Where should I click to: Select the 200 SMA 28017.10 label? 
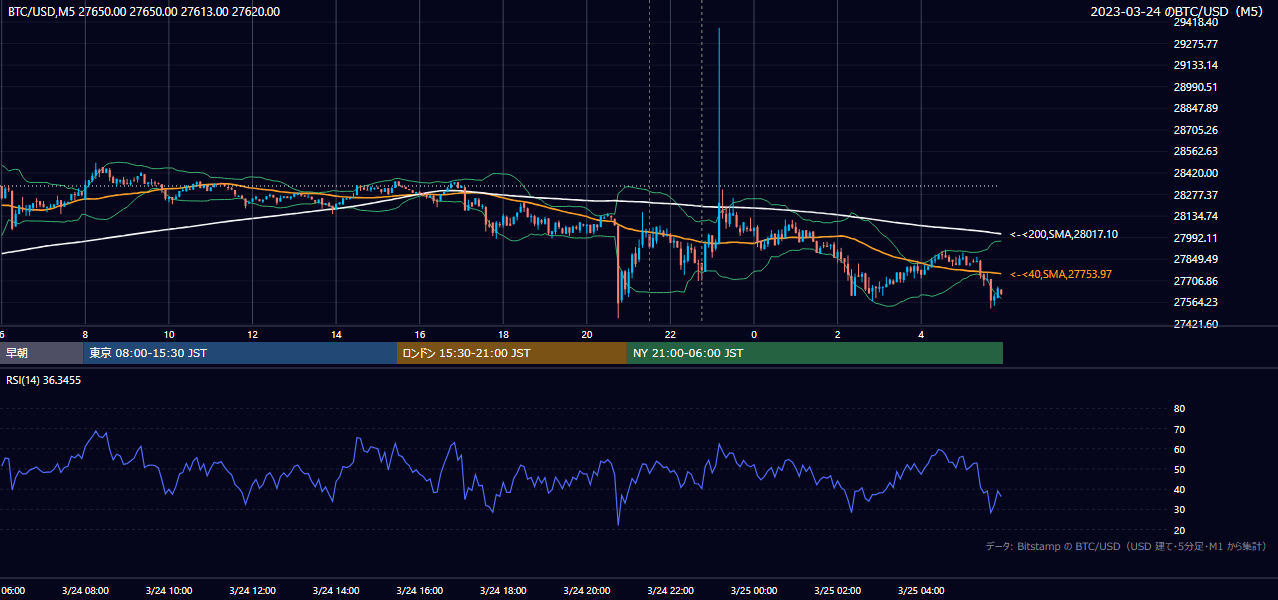(x=1064, y=234)
